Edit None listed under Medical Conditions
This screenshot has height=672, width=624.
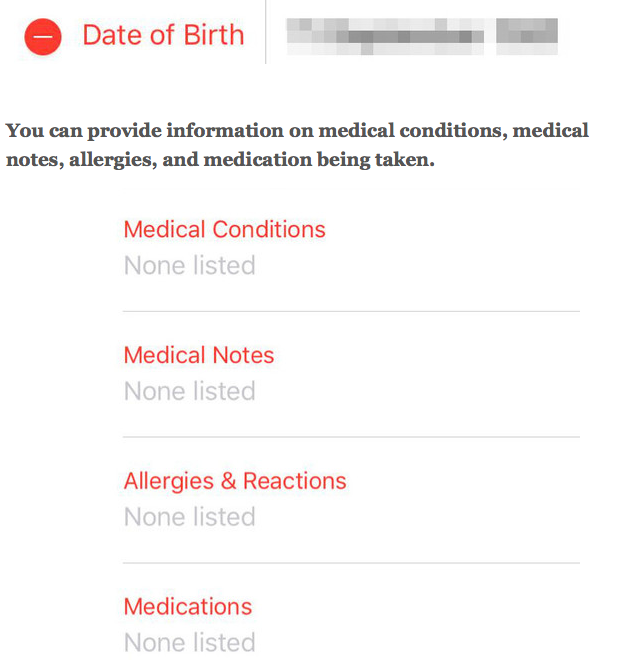(x=190, y=265)
